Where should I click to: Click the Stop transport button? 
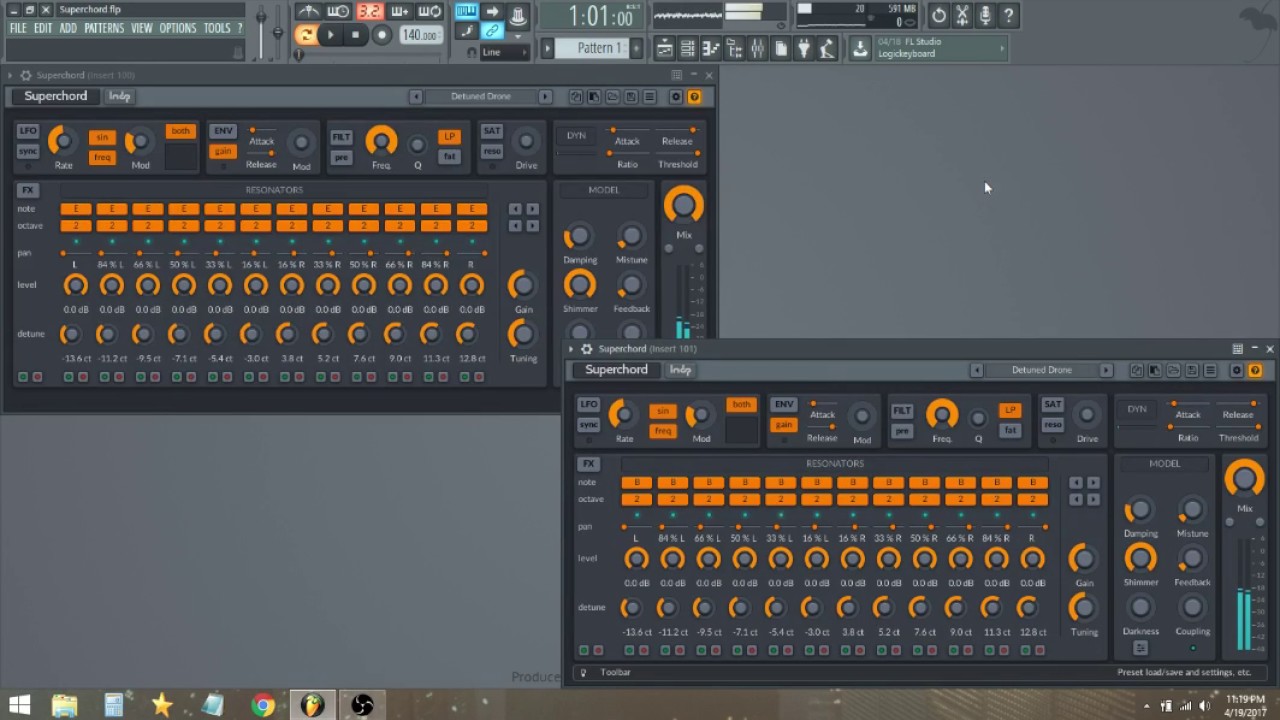(x=355, y=35)
